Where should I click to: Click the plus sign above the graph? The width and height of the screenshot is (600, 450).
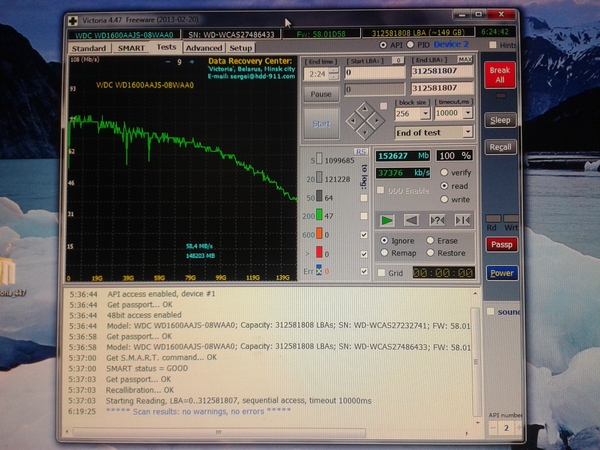tap(190, 62)
